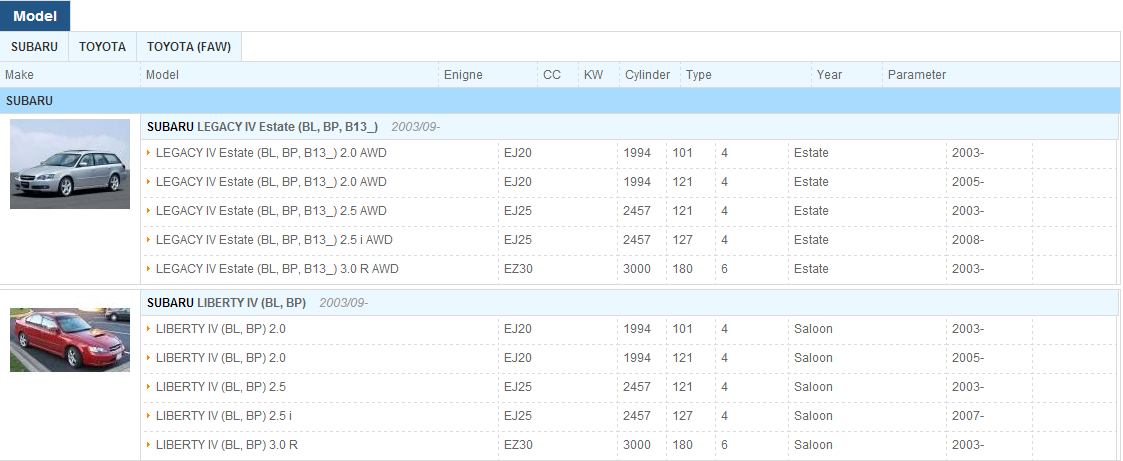Click the SUBARU make section bar
This screenshot has width=1123, height=461.
pos(560,101)
